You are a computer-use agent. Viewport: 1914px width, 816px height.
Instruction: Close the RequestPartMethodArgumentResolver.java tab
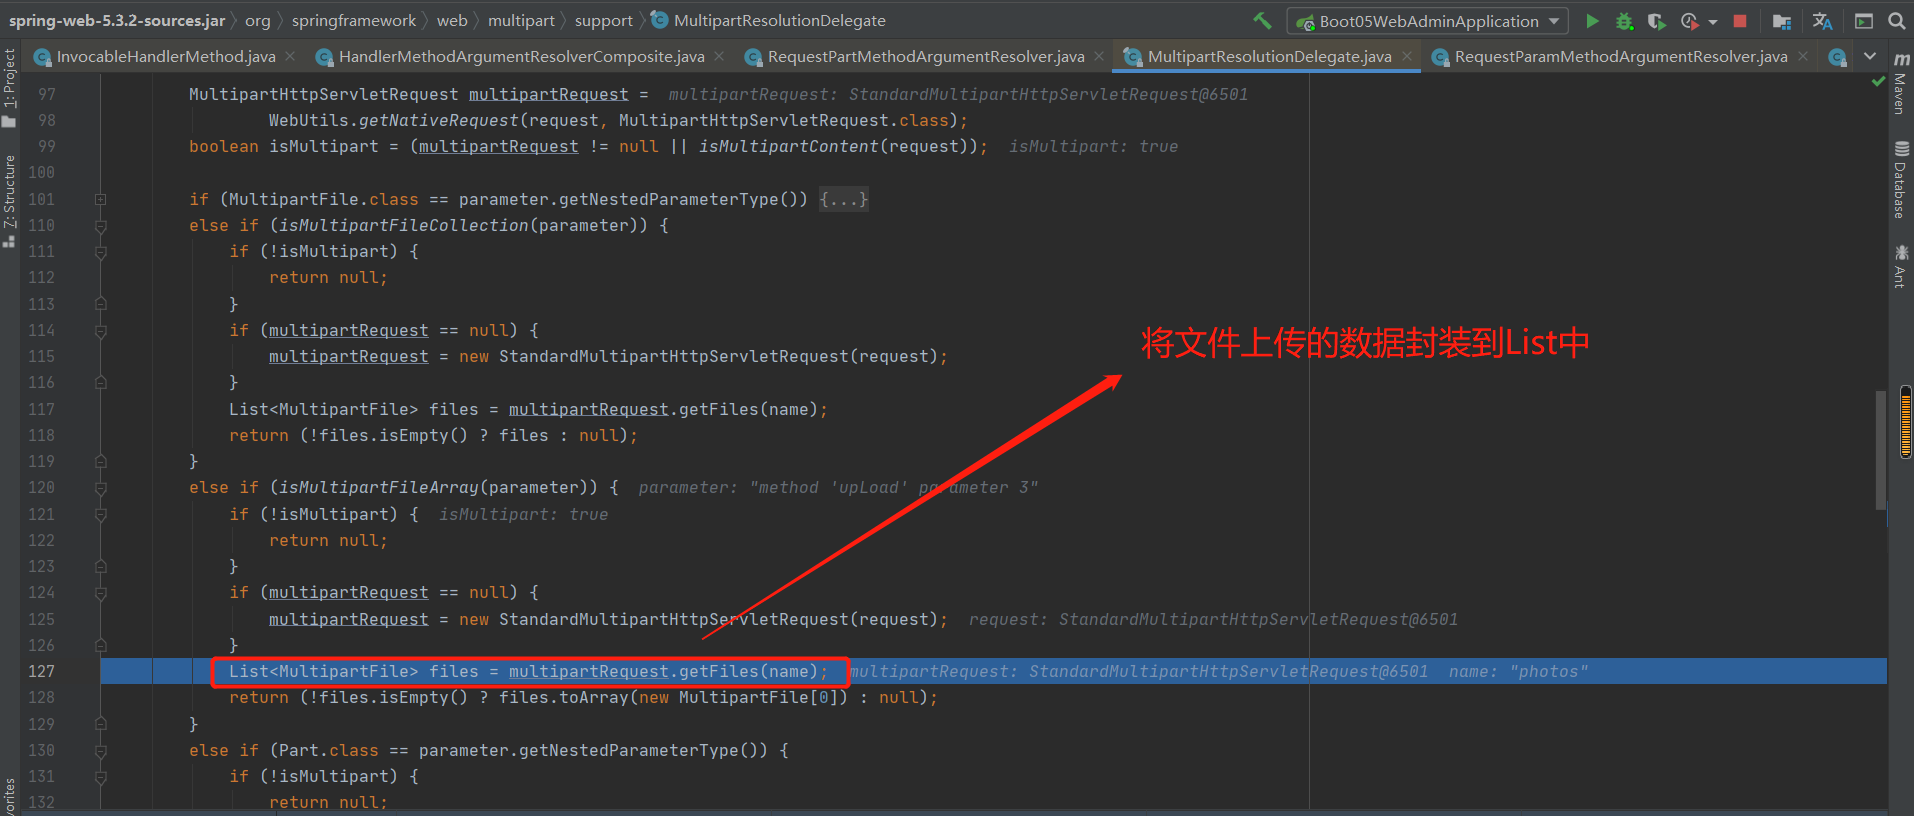pos(1099,56)
